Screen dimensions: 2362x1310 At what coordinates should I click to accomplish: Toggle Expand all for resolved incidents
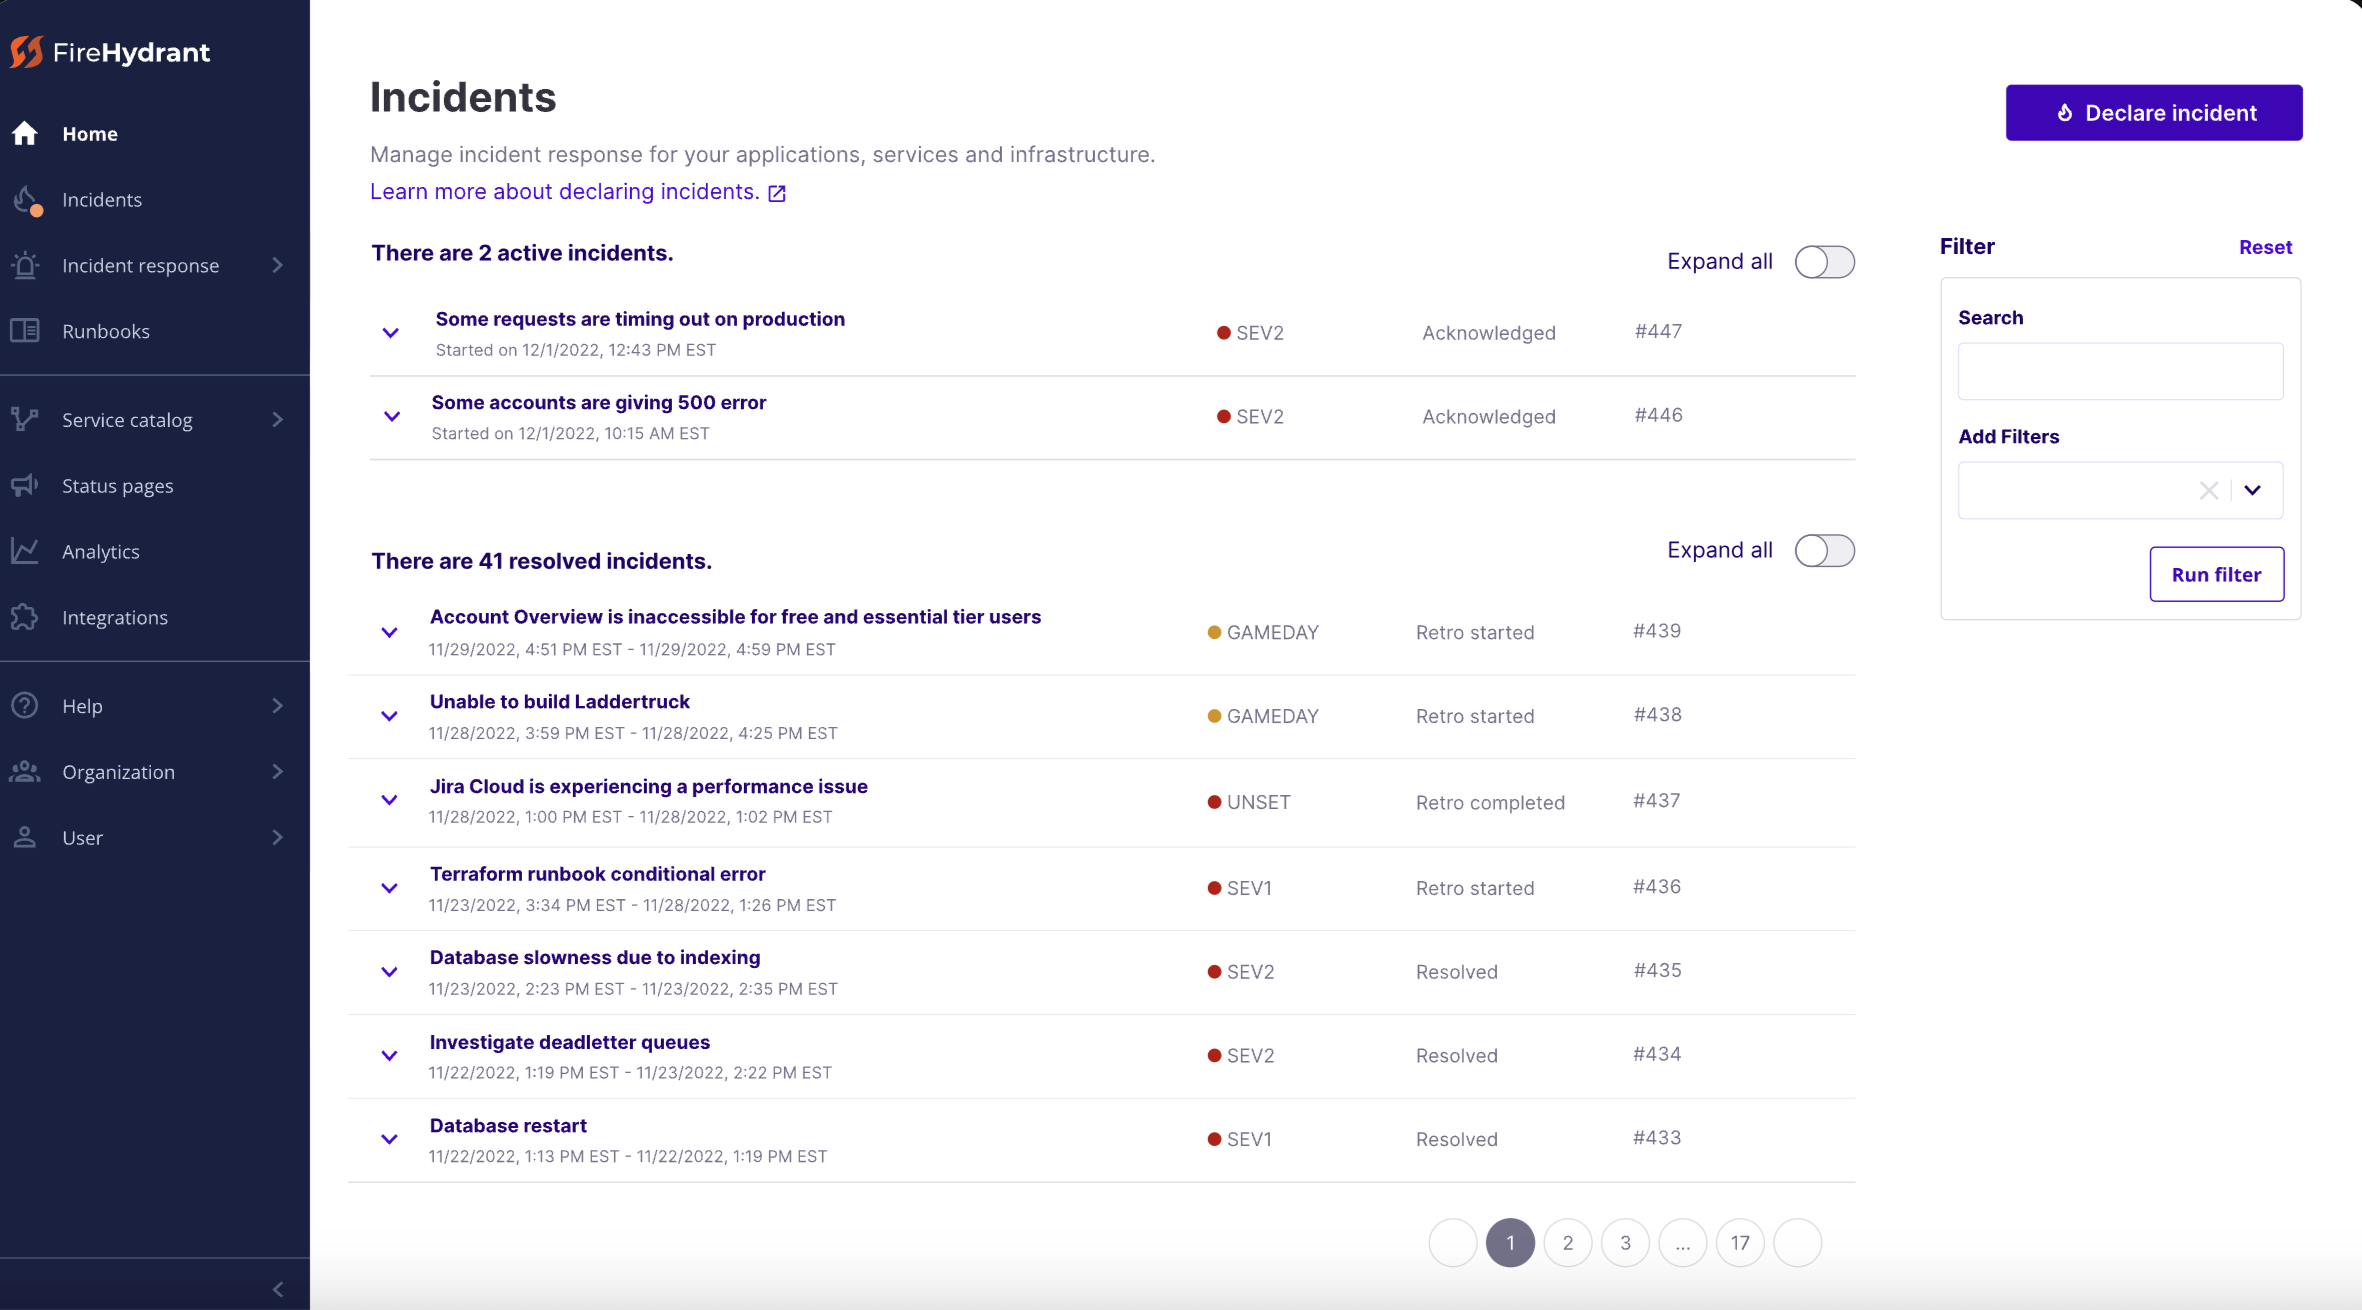coord(1824,551)
